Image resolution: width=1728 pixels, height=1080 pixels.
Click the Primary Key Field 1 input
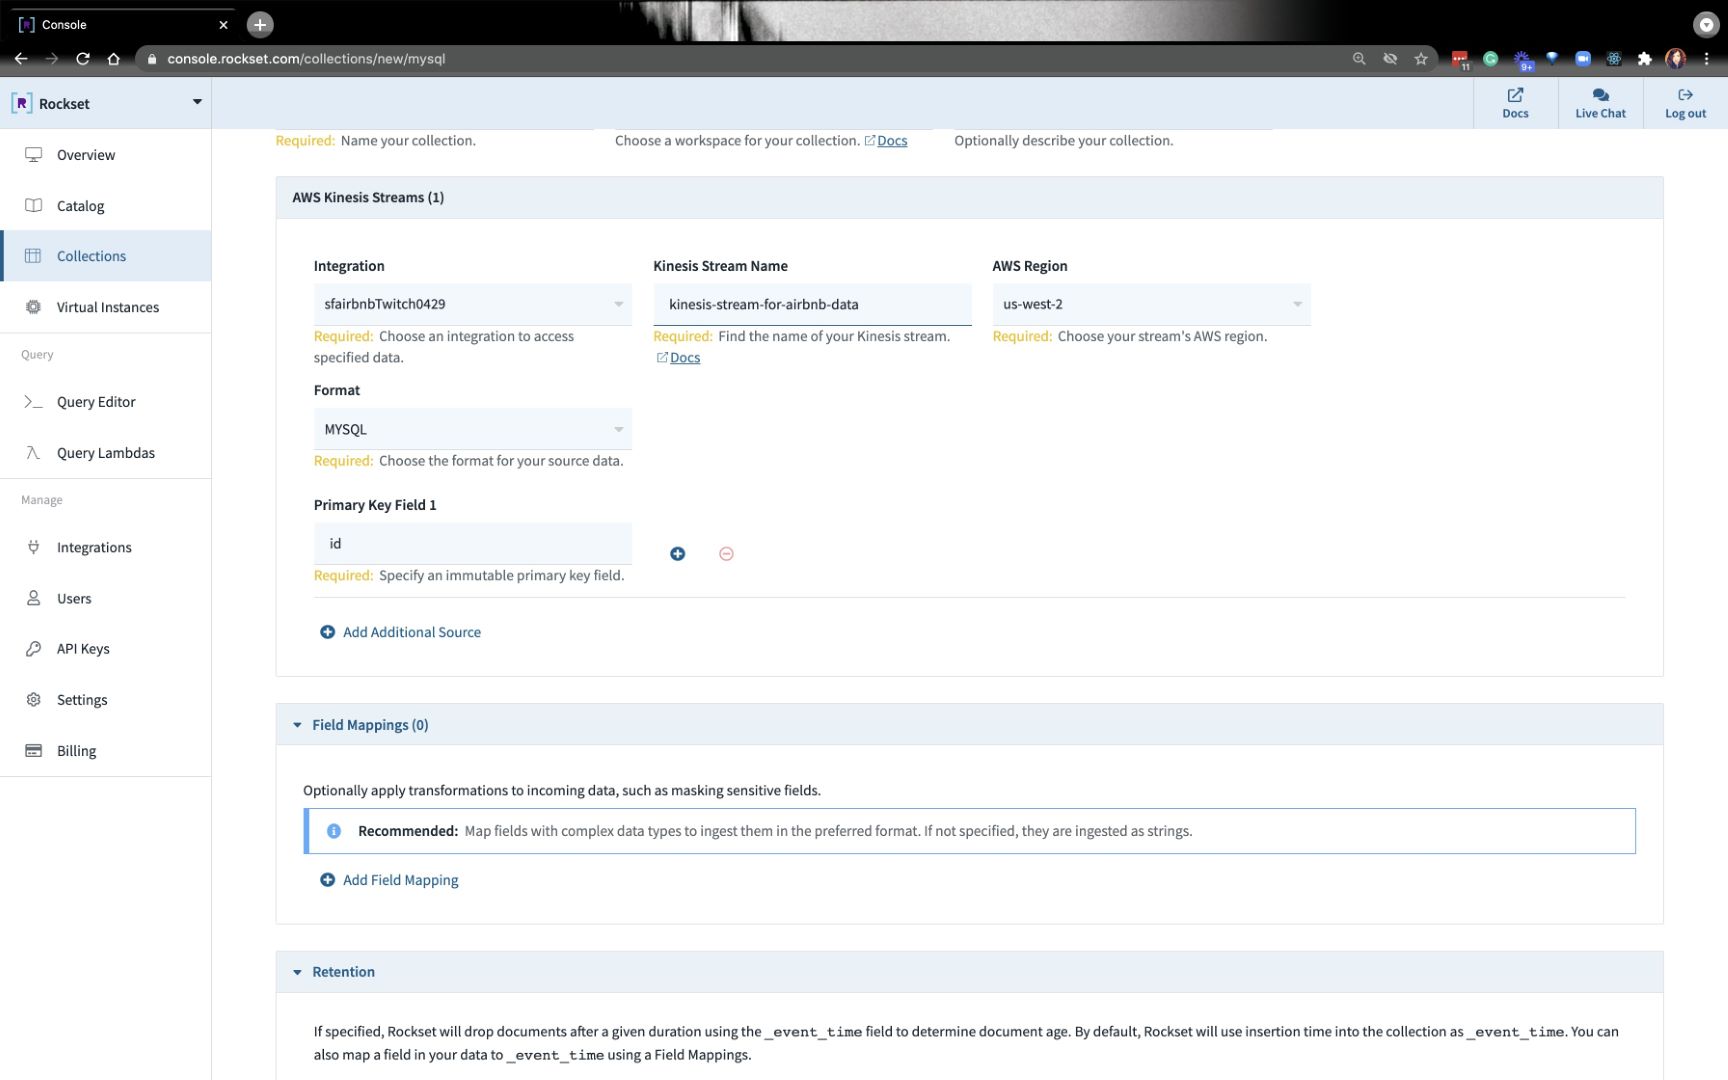[x=473, y=544]
